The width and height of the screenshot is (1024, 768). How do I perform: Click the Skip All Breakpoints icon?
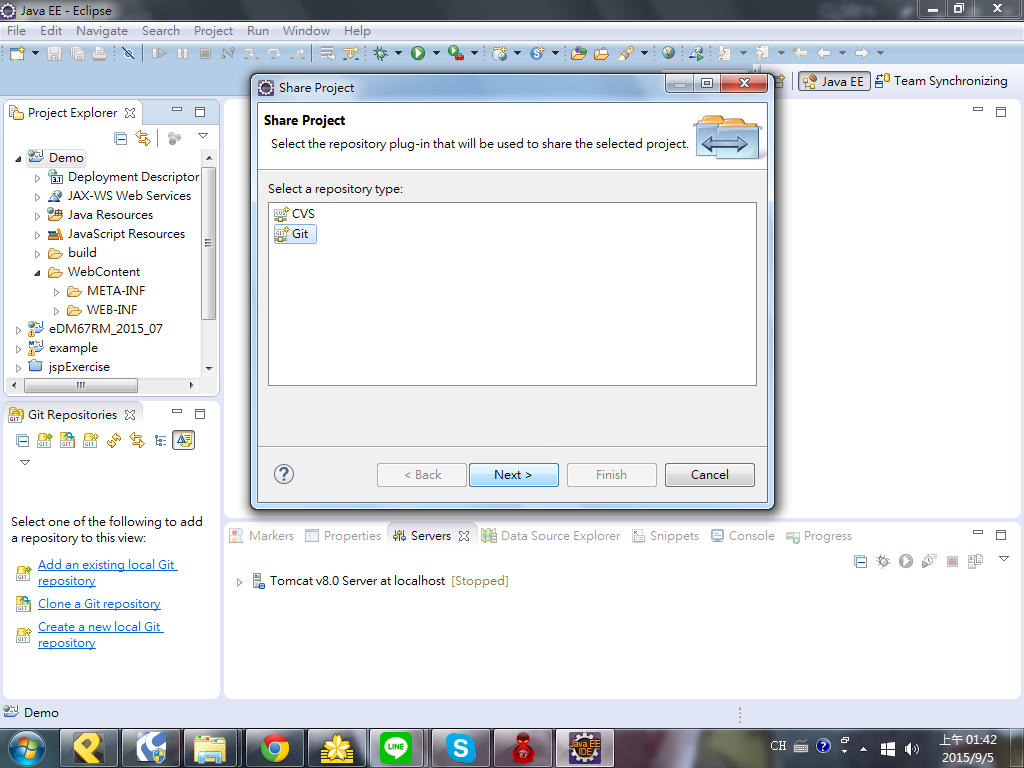pos(129,53)
